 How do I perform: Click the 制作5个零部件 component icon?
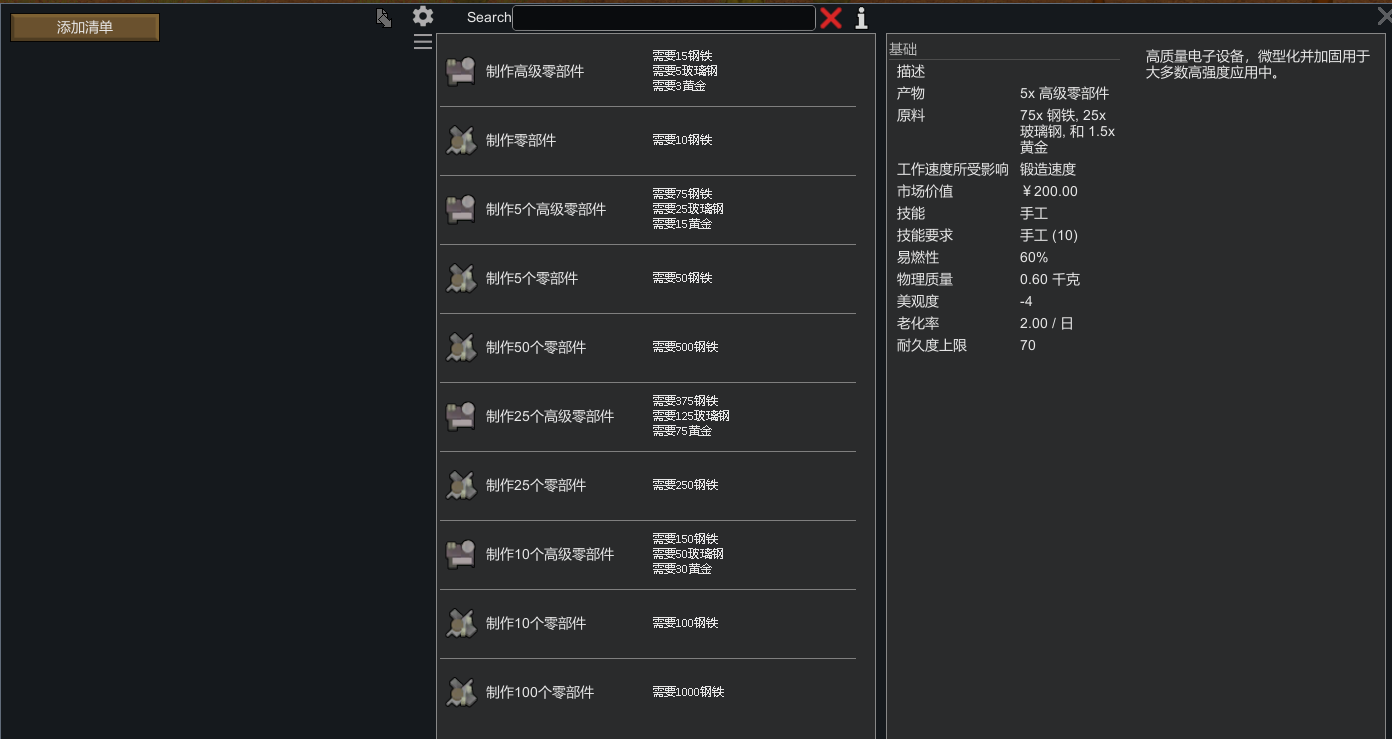pos(460,279)
